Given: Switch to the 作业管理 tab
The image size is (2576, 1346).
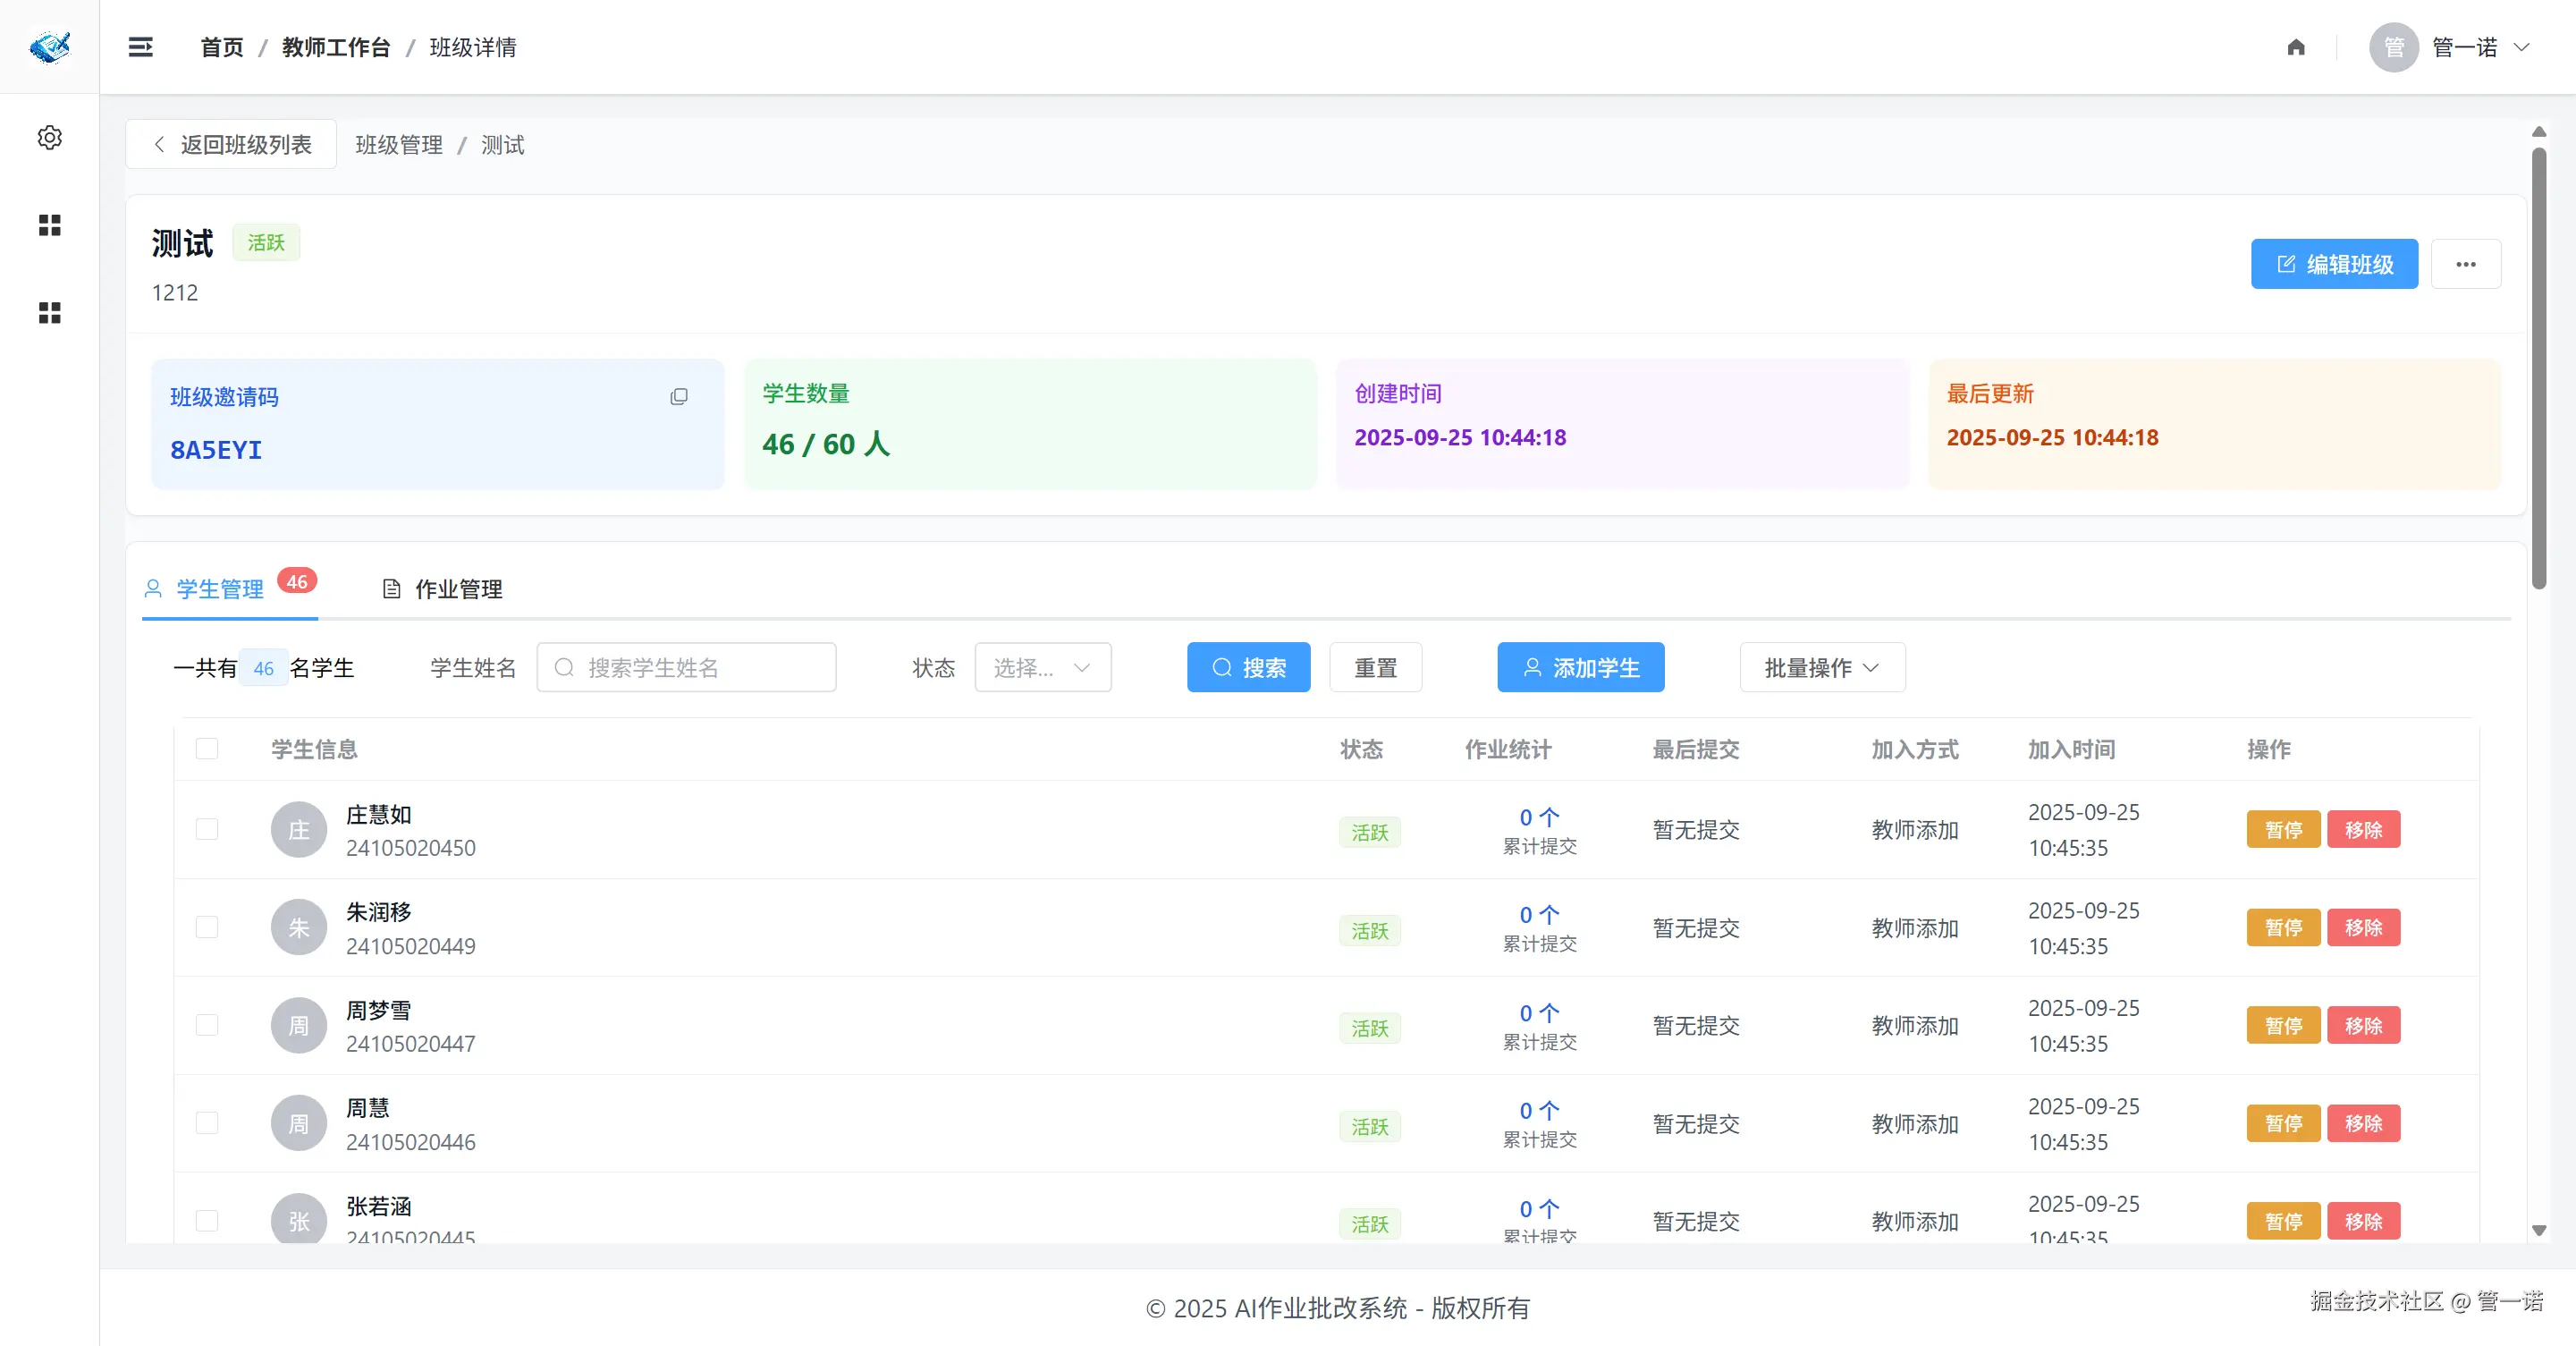Looking at the screenshot, I should [x=443, y=589].
